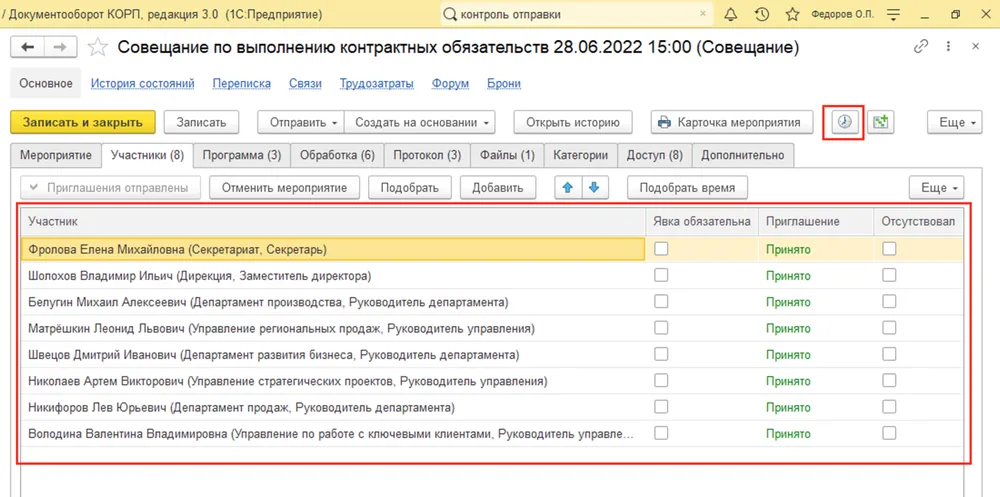
Task: Select the "Участники (8)" tab
Action: (x=147, y=155)
